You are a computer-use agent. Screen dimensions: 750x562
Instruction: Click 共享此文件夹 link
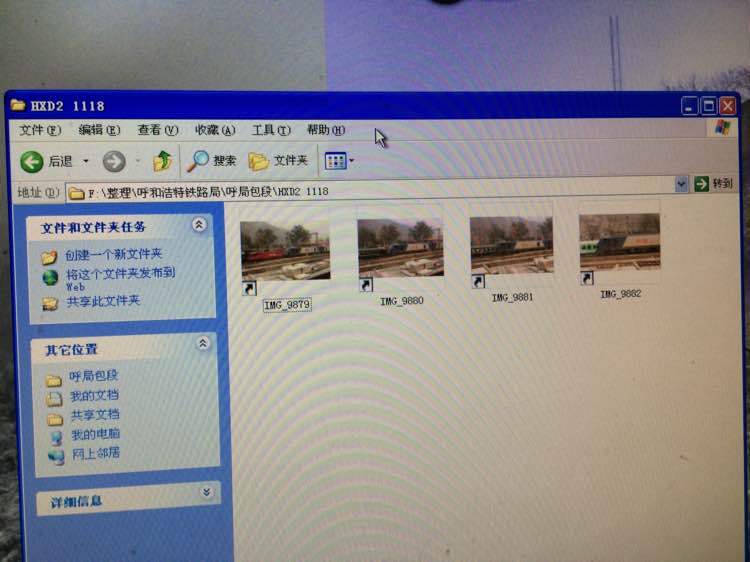pos(103,301)
